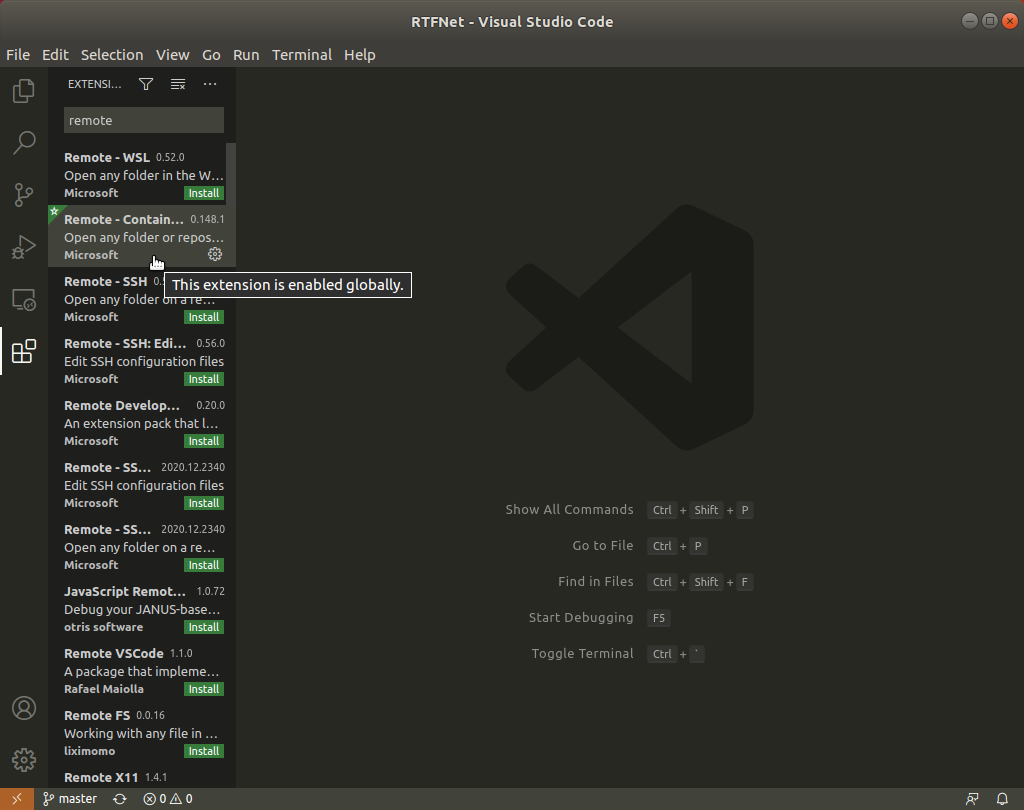The width and height of the screenshot is (1024, 810).
Task: Click the F5 key label
Action: pos(658,618)
